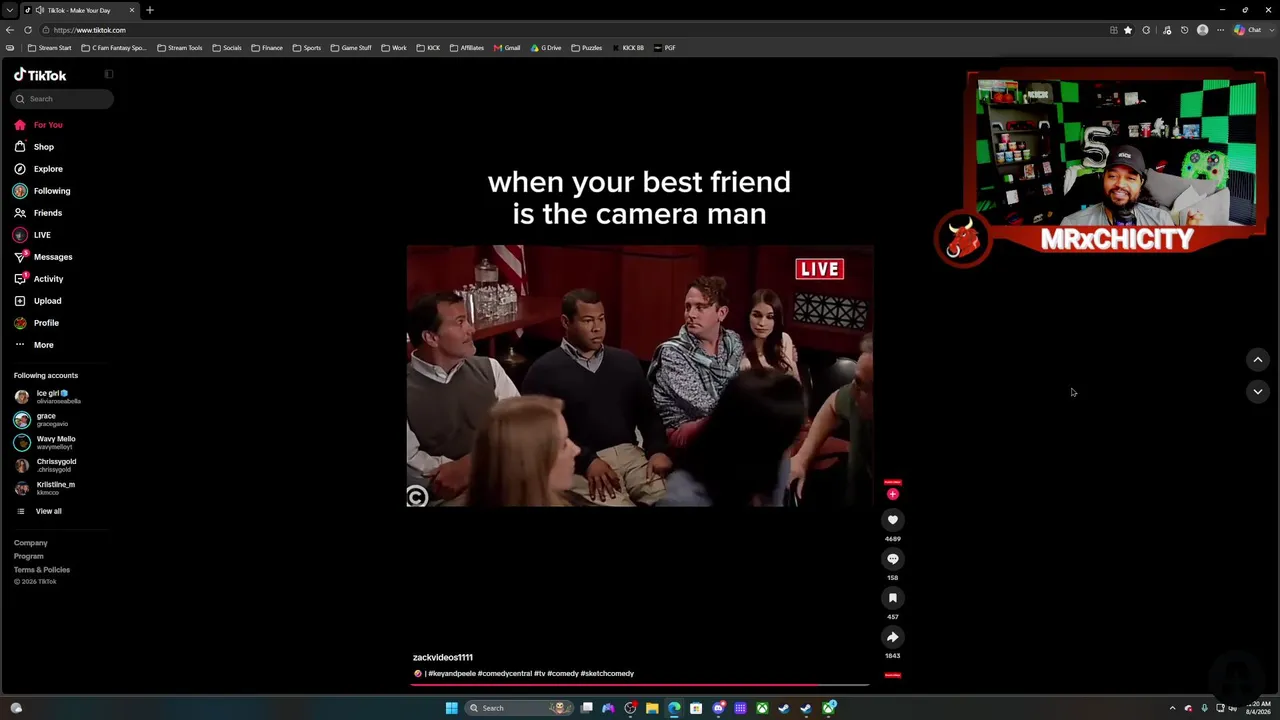Image resolution: width=1280 pixels, height=720 pixels.
Task: Open the Activity notifications
Action: (38, 279)
